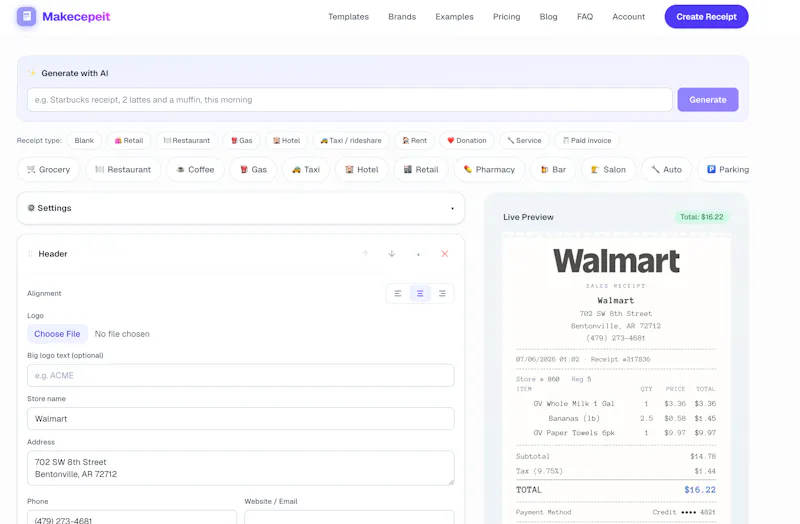Screen dimensions: 800x524
Task: Select Taxi template chip
Action: pos(306,169)
